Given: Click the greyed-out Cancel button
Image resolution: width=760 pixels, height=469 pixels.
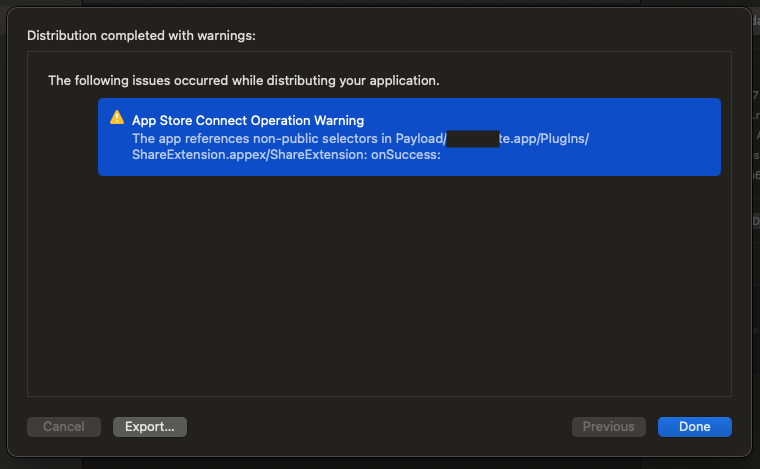Looking at the screenshot, I should (64, 427).
